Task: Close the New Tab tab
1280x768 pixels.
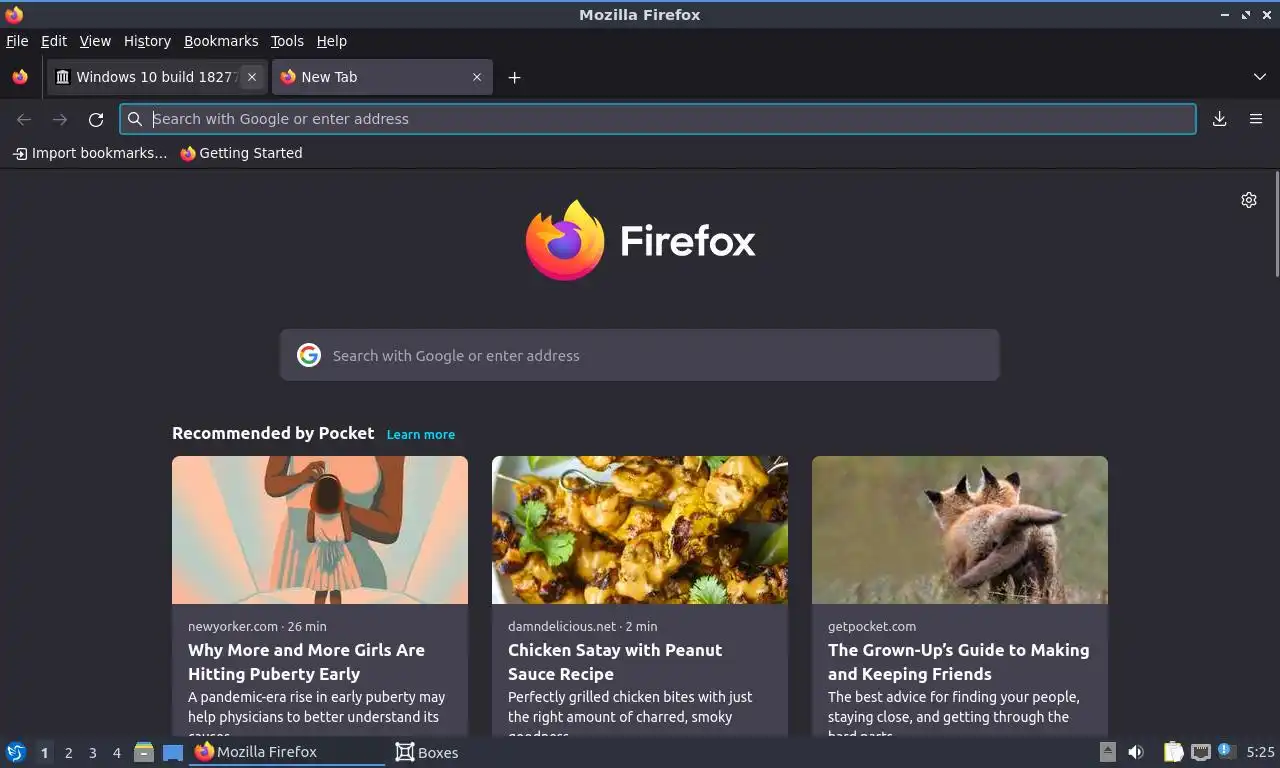Action: (x=477, y=77)
